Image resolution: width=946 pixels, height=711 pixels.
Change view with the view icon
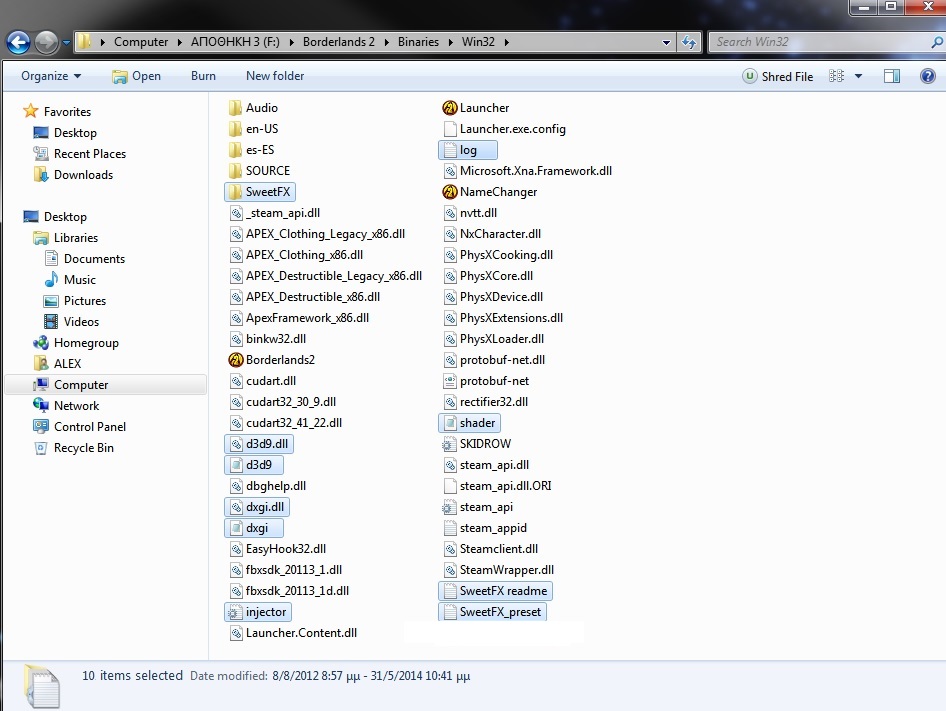point(836,76)
